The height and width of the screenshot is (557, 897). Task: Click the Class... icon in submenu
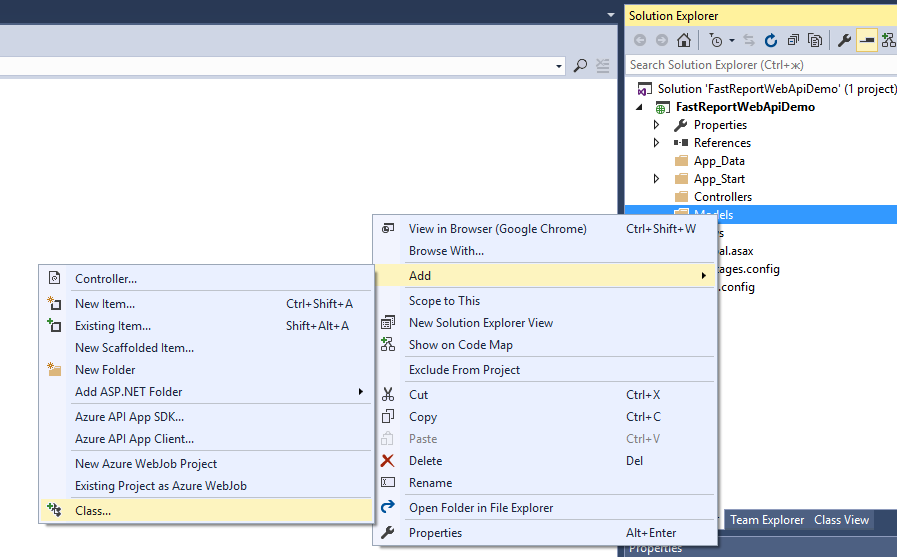54,510
